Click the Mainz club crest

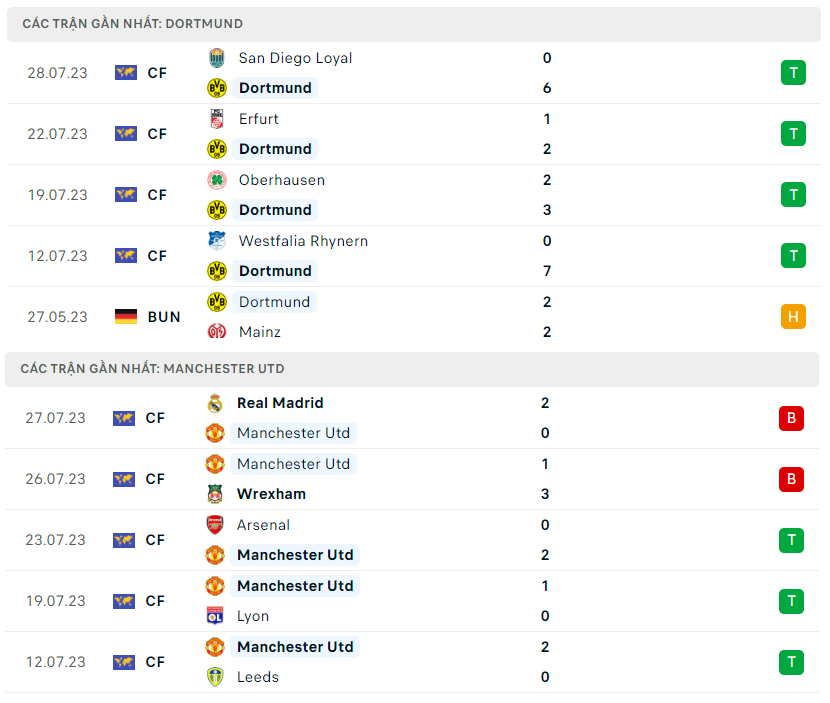click(x=216, y=332)
